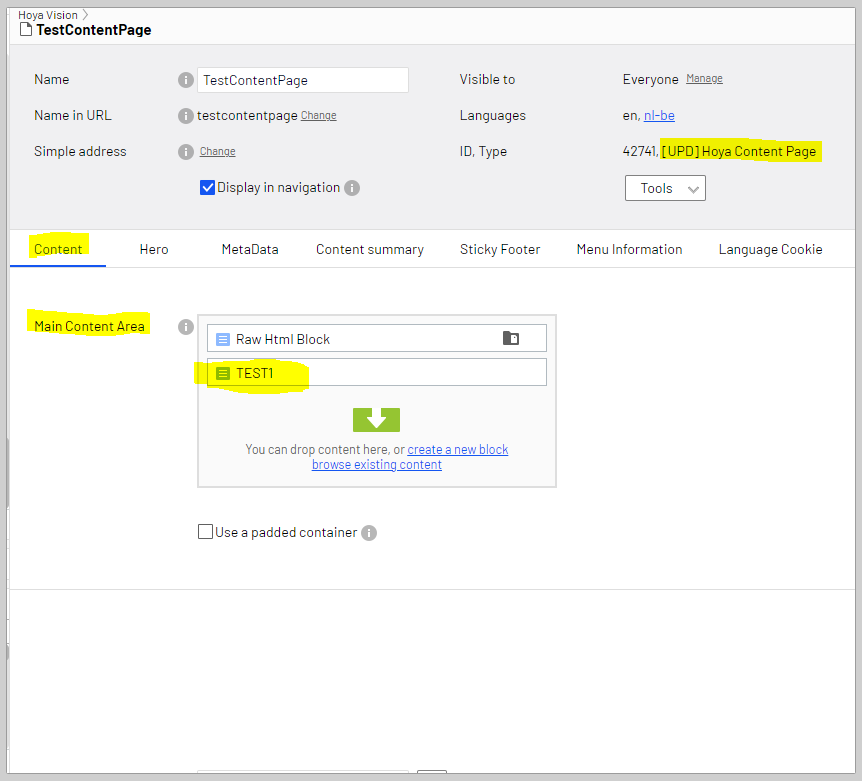The image size is (862, 781).
Task: Select the TEST1 block item
Action: coord(376,373)
